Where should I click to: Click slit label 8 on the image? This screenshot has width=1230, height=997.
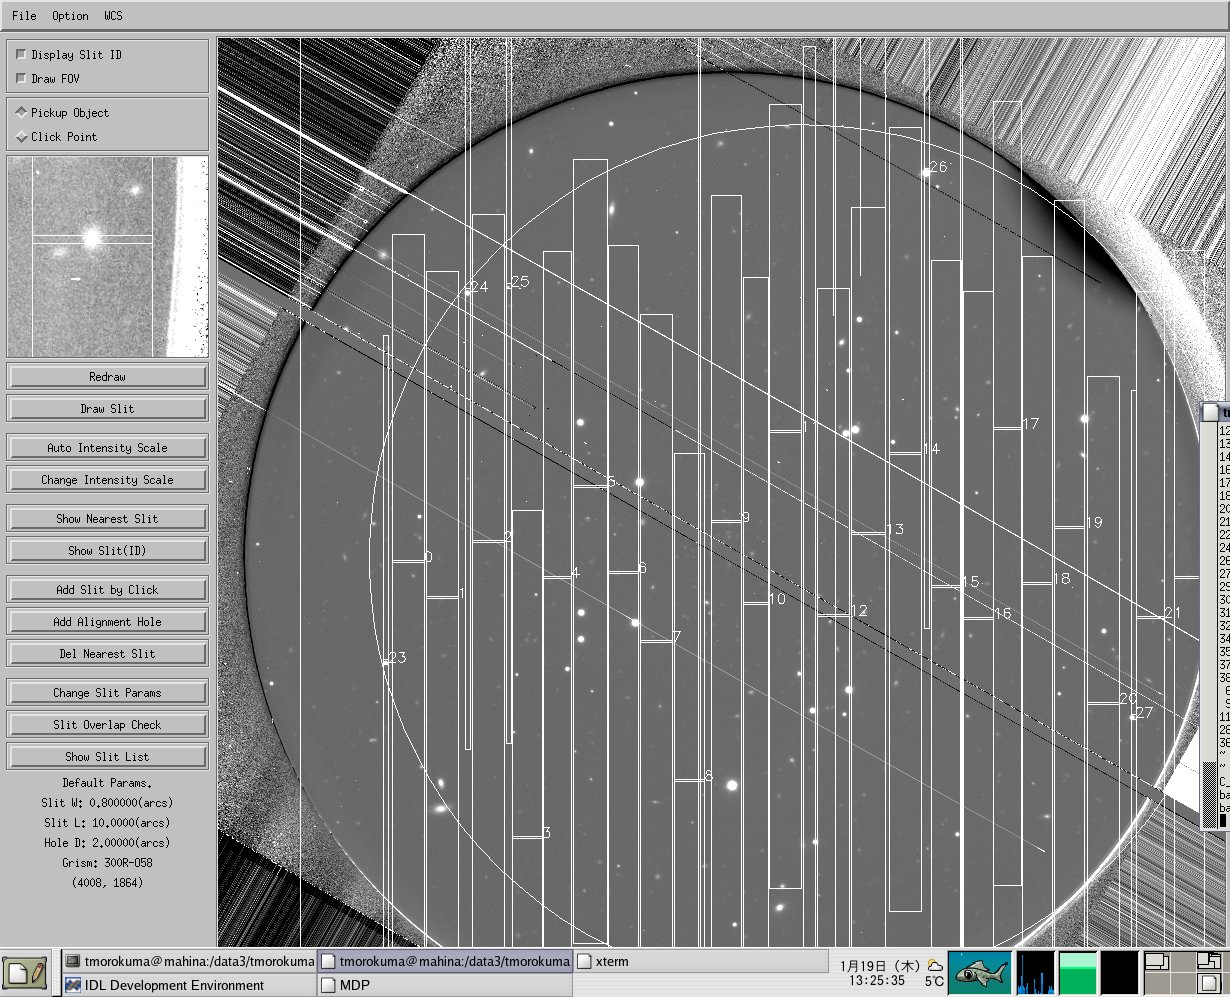709,776
